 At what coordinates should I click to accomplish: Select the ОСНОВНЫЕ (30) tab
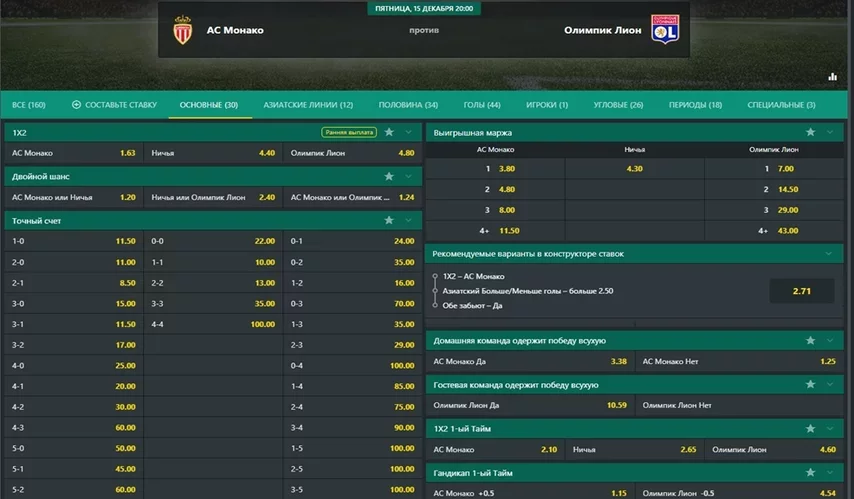[x=209, y=105]
